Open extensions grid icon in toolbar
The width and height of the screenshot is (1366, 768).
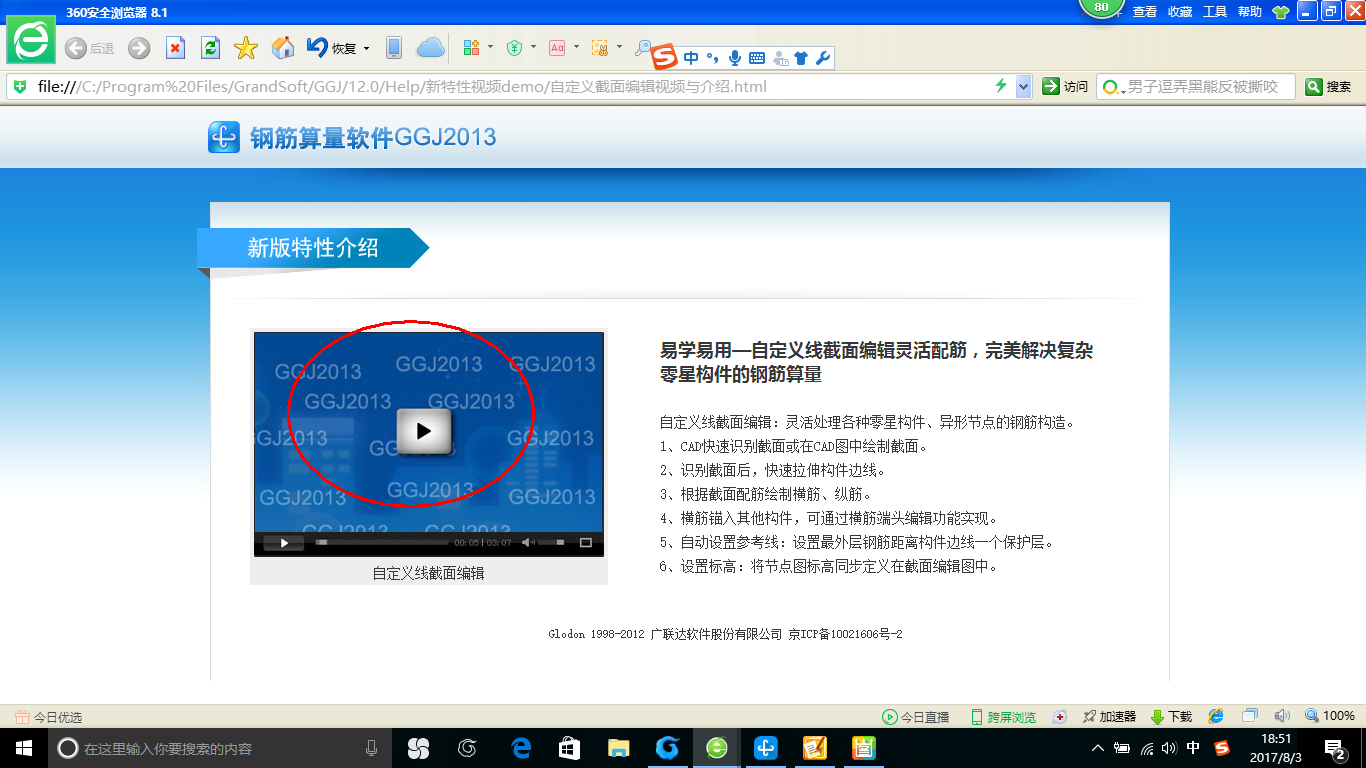coord(472,47)
